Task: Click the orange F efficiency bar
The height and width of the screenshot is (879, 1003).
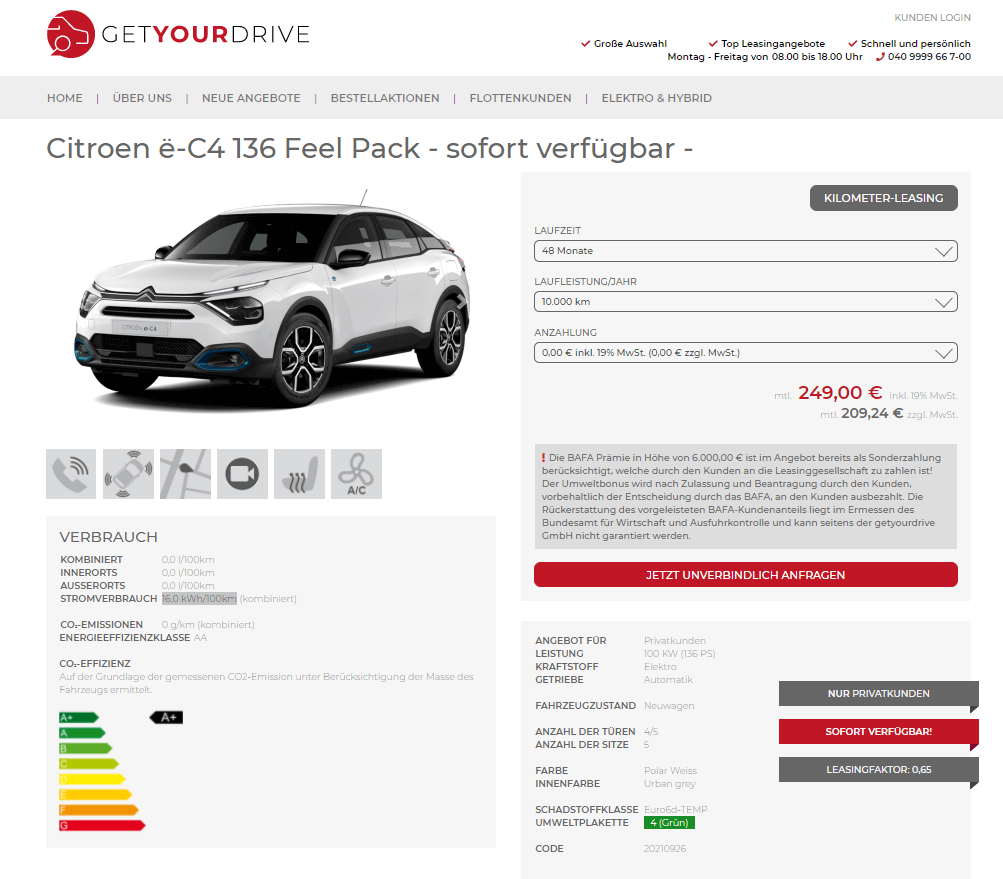Action: [99, 810]
